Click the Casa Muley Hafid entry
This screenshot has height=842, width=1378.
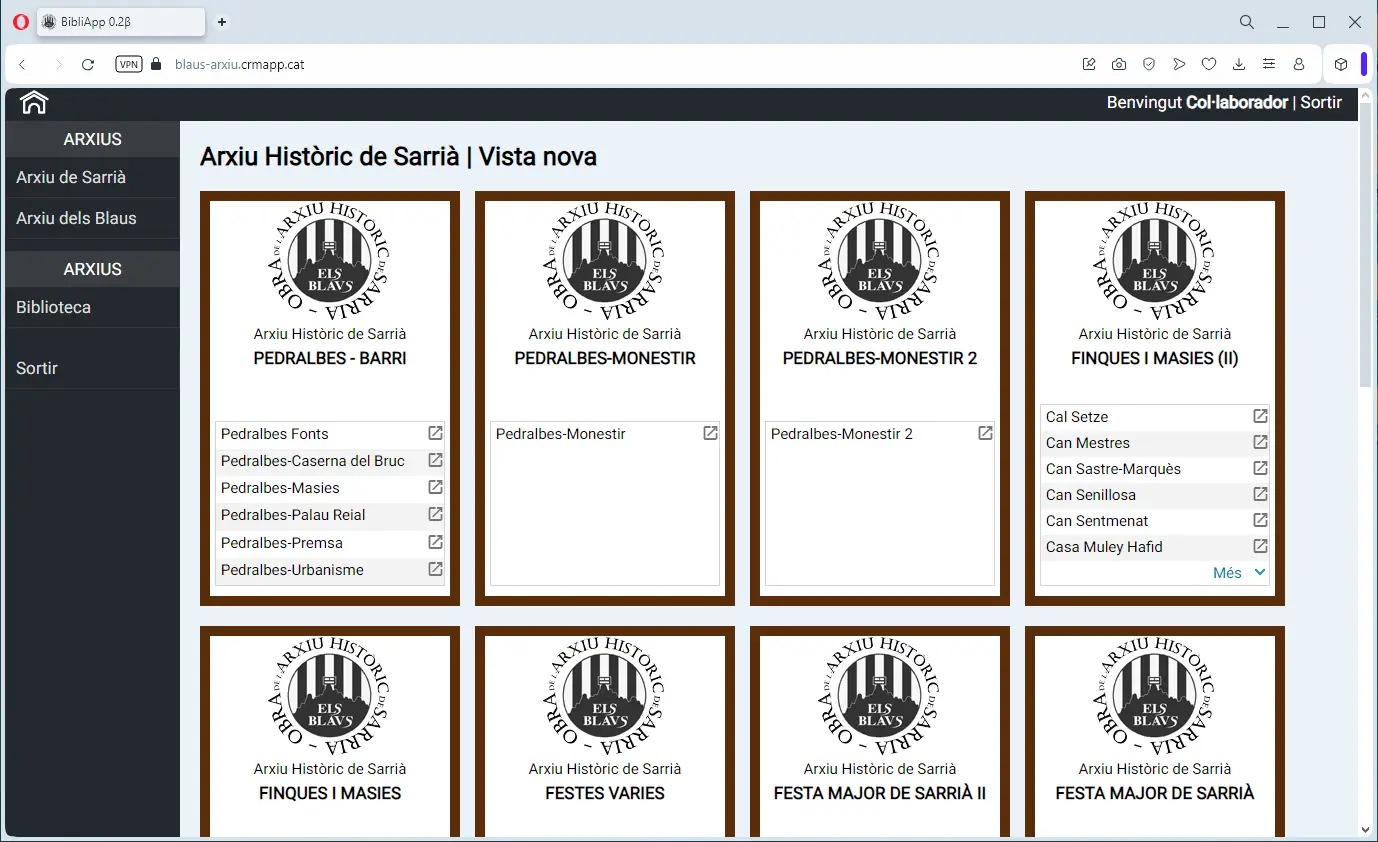tap(1104, 547)
